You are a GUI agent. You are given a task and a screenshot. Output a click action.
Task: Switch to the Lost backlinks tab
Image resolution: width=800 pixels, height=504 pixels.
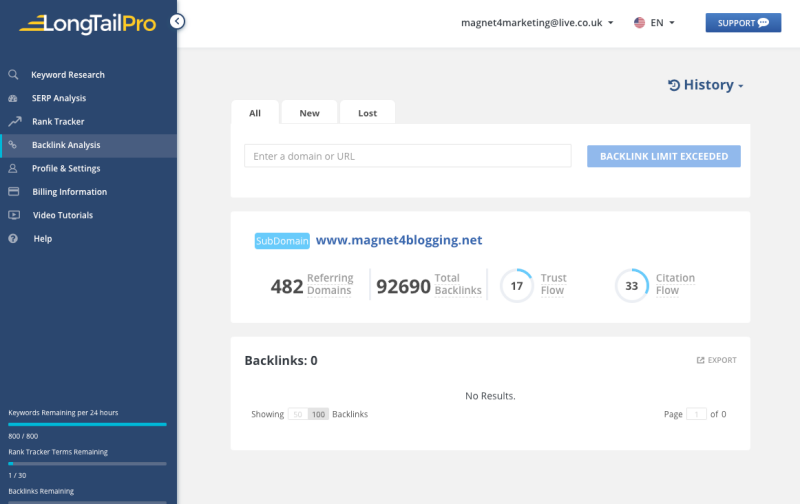[367, 113]
